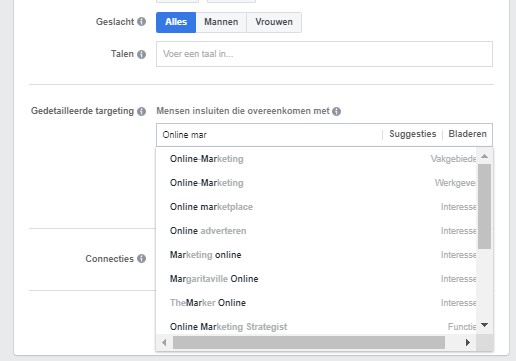This screenshot has height=361, width=516.
Task: Click info icon after 'Mensen insluiten die overeenkomen met'
Action: [x=336, y=111]
